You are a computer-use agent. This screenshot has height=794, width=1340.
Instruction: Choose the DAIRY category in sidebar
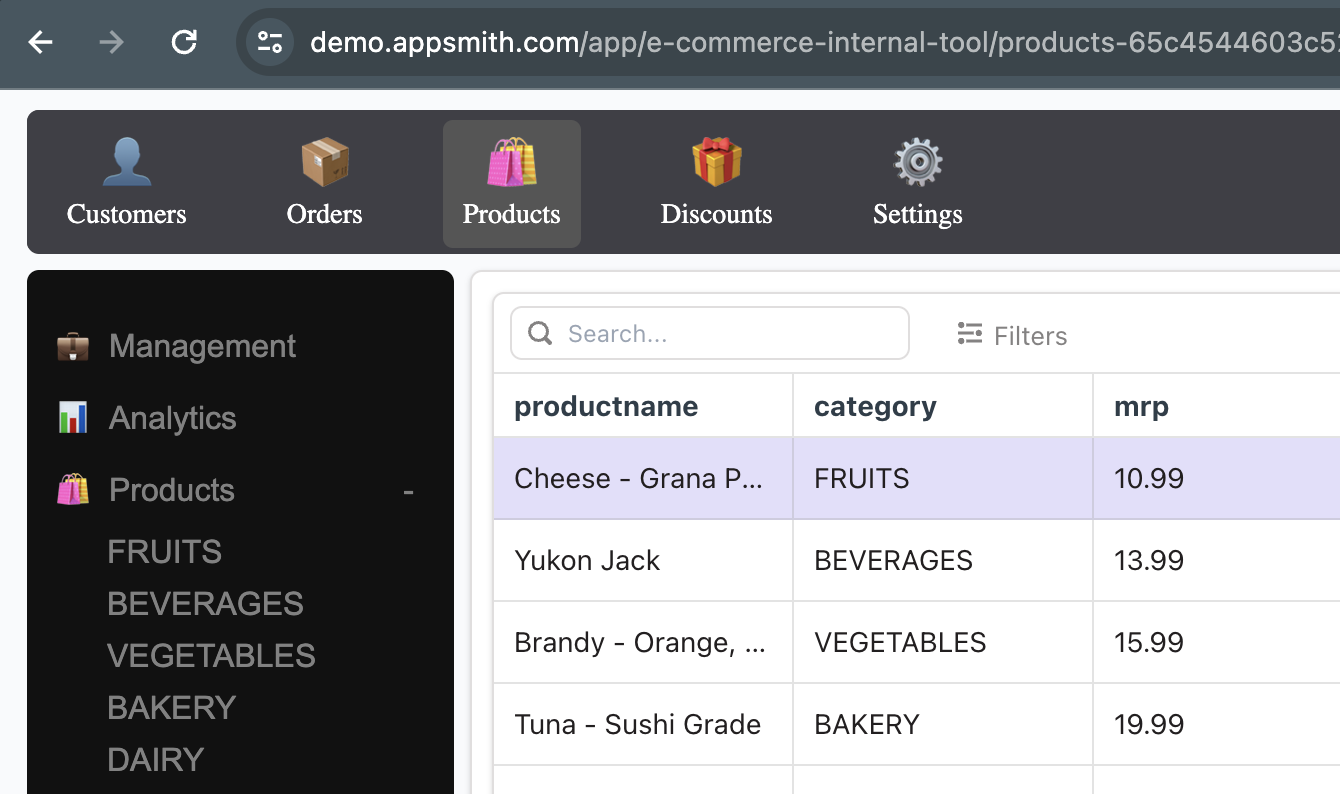click(x=156, y=760)
